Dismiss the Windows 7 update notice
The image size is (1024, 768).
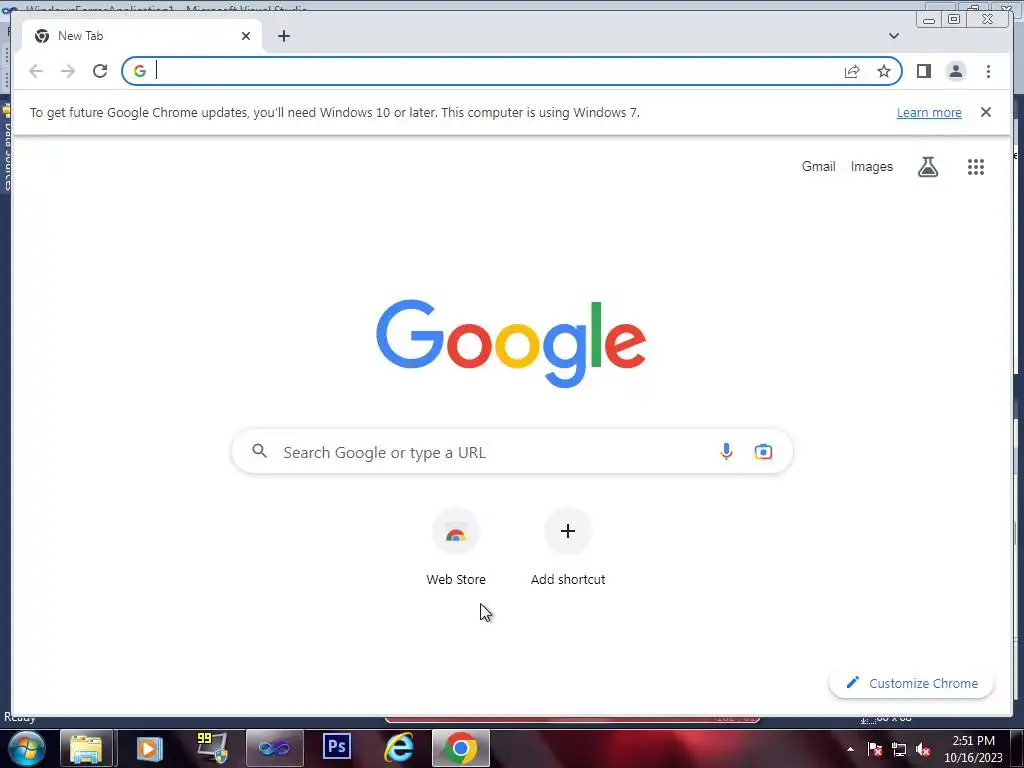click(x=985, y=112)
